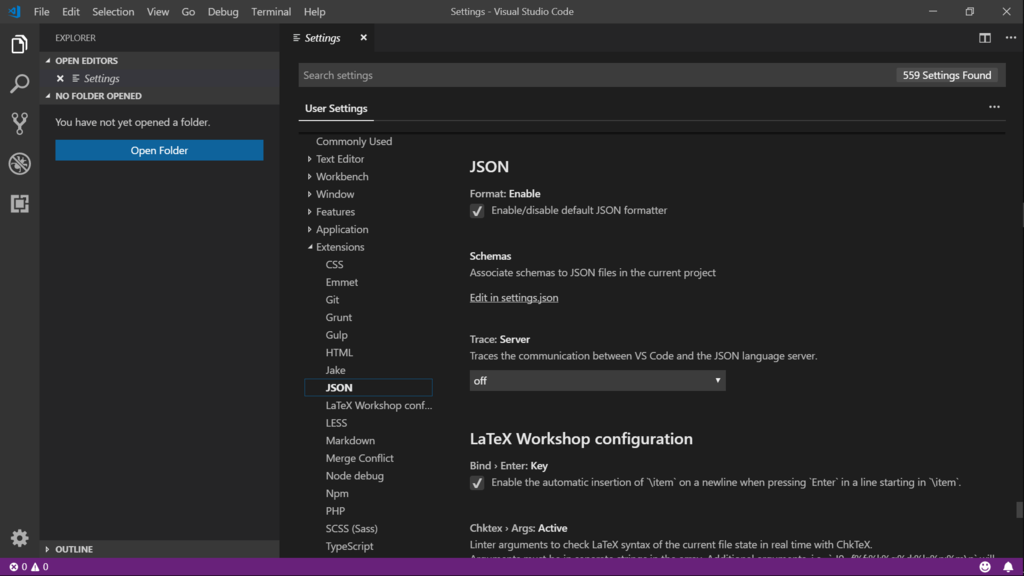Viewport: 1024px width, 576px height.
Task: Open Trace Server dropdown set to off
Action: tap(598, 381)
